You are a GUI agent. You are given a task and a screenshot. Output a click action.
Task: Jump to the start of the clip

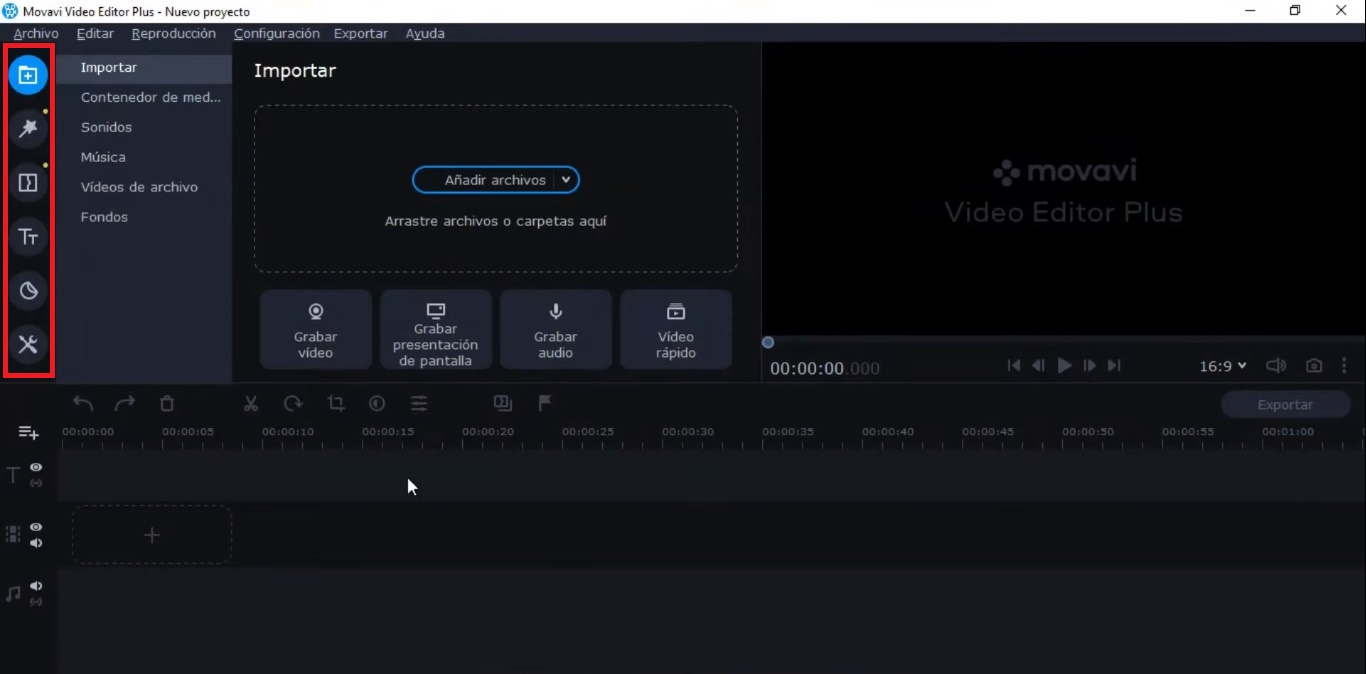click(x=1014, y=366)
